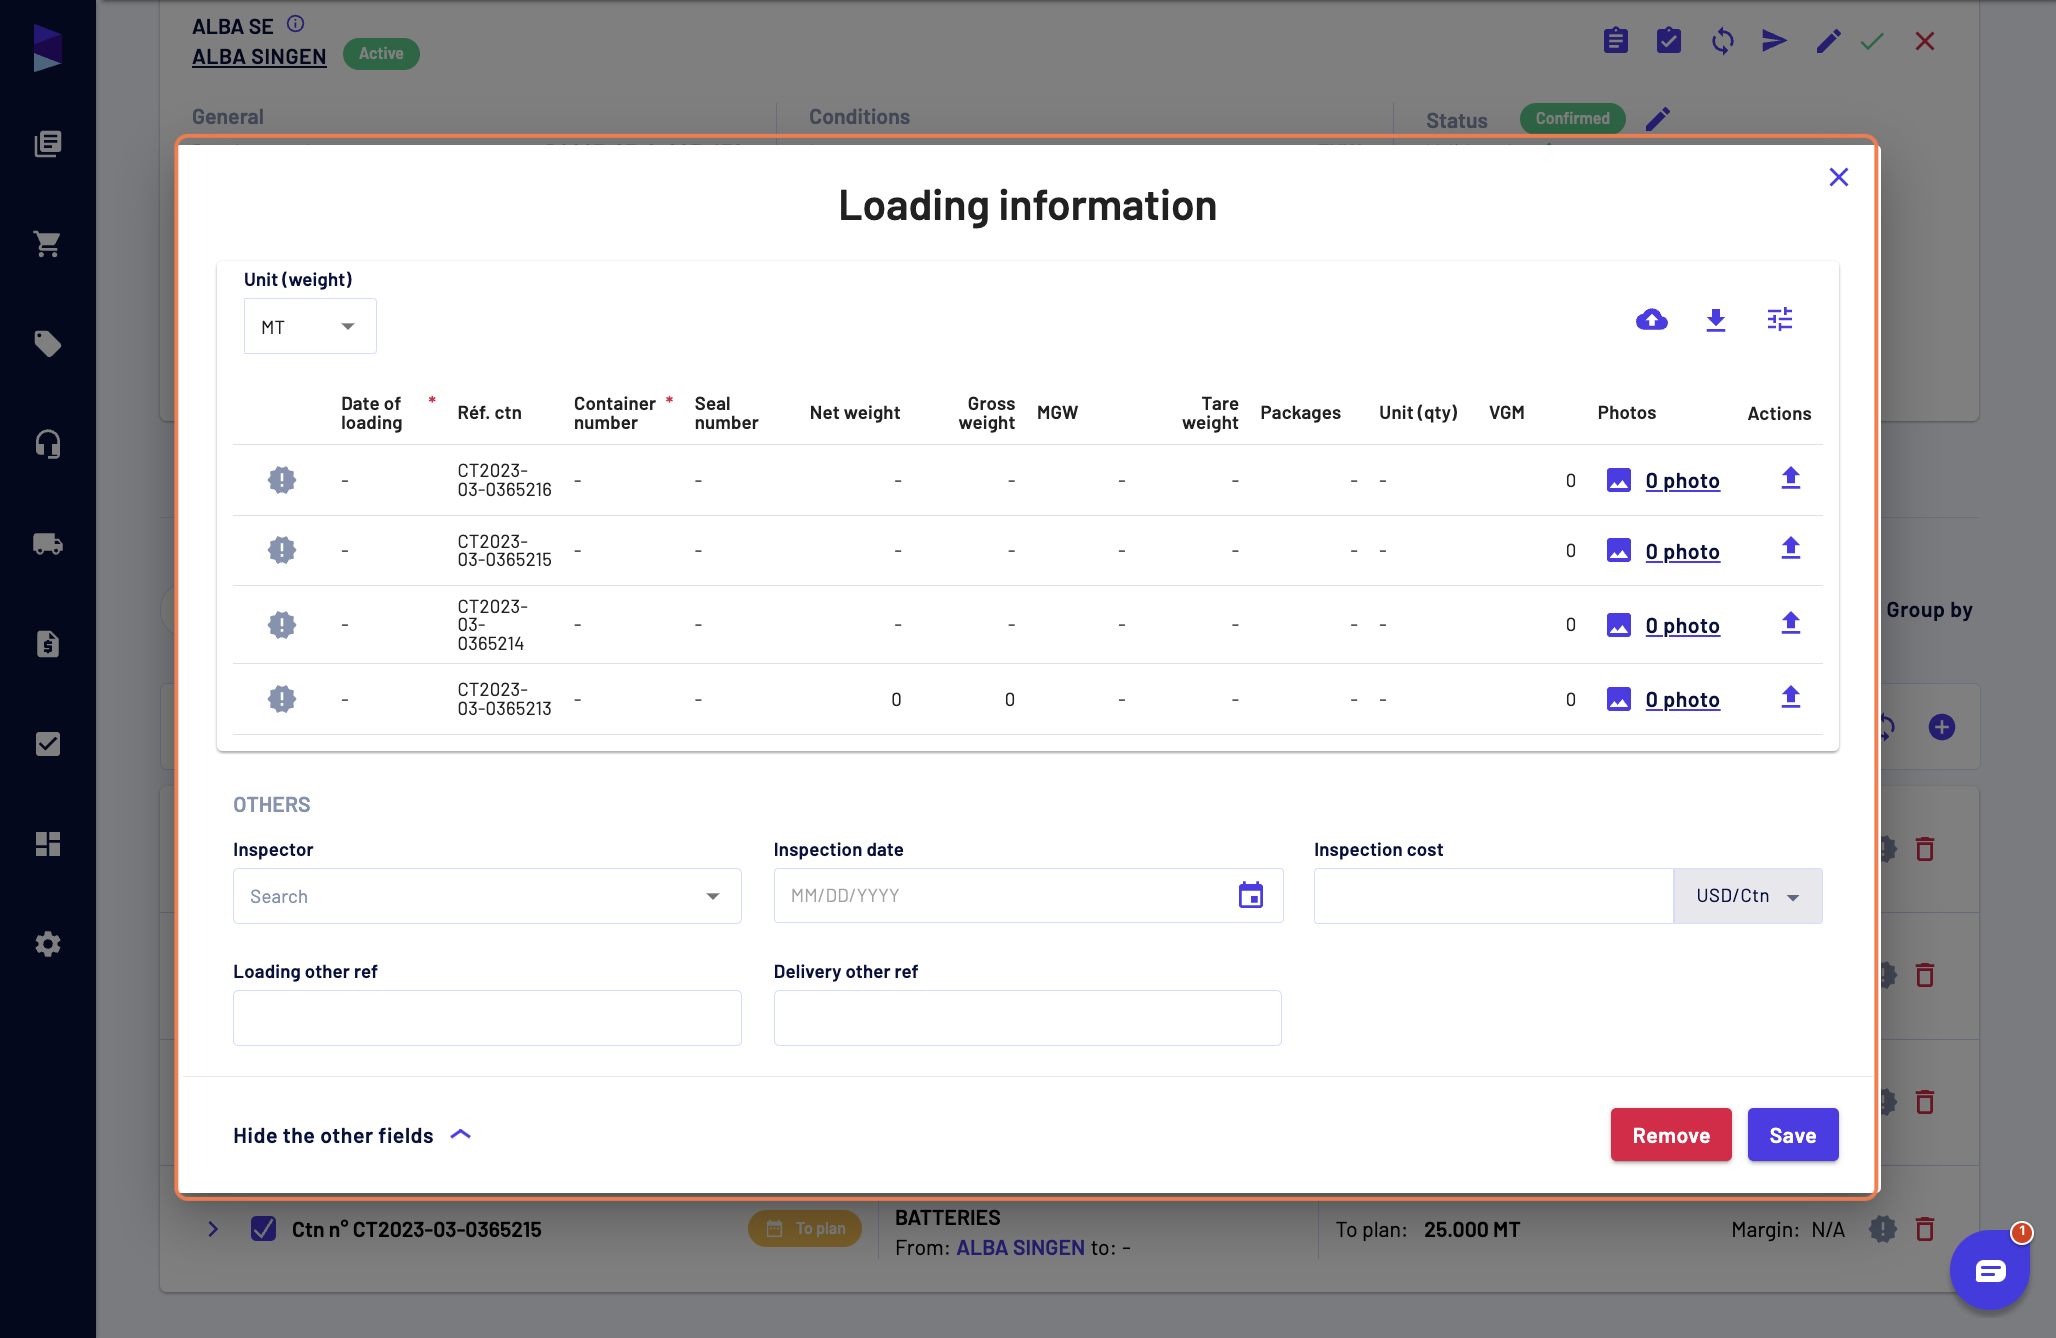Click the Loading other ref field

[487, 1018]
